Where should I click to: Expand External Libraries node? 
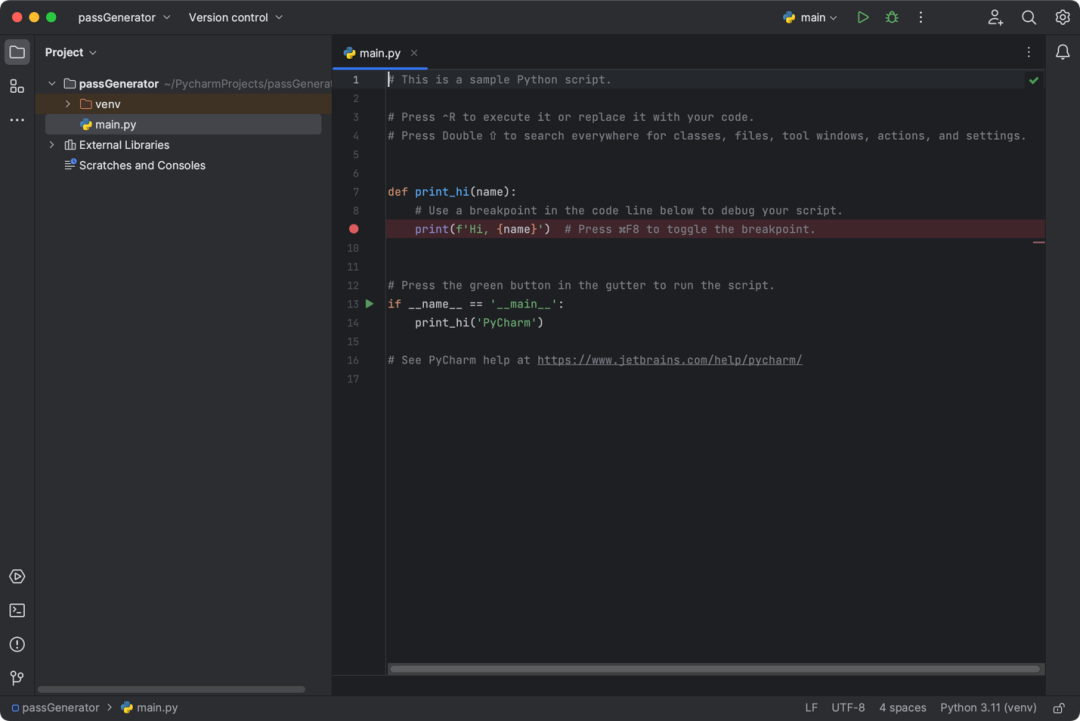coord(52,145)
